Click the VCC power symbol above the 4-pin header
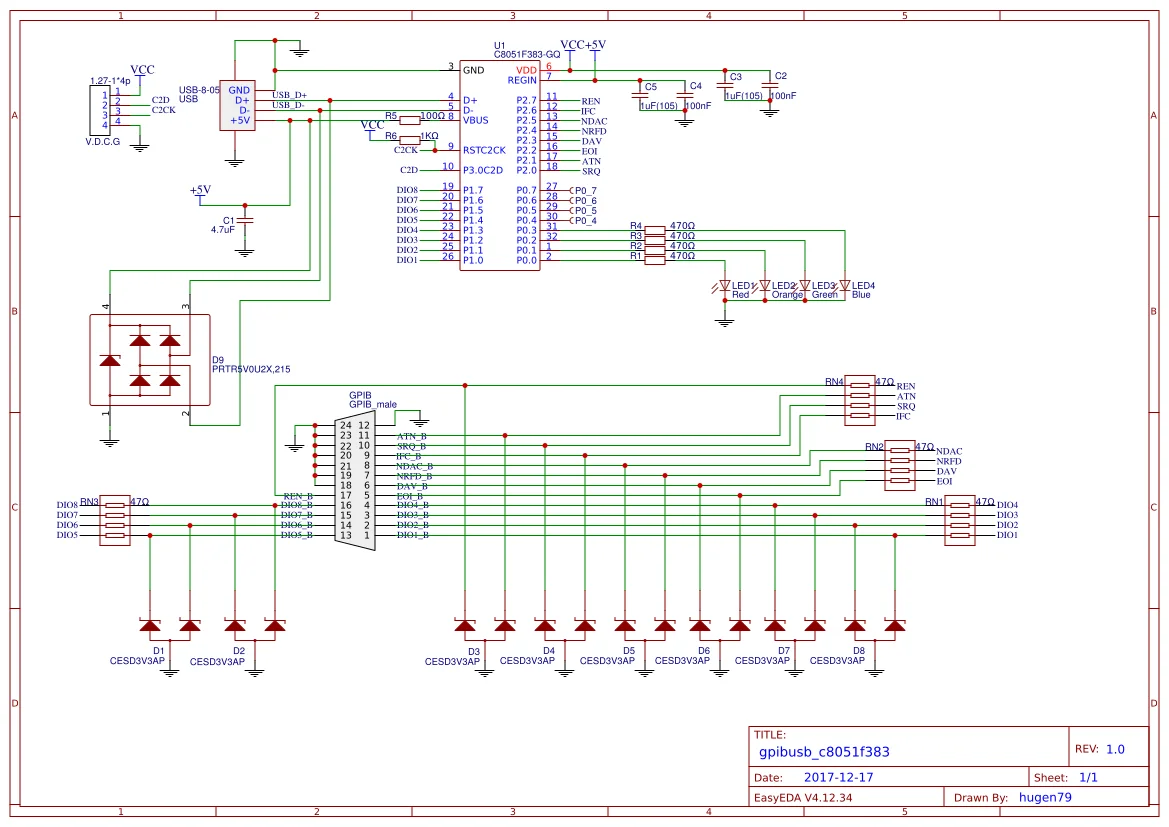 142,72
